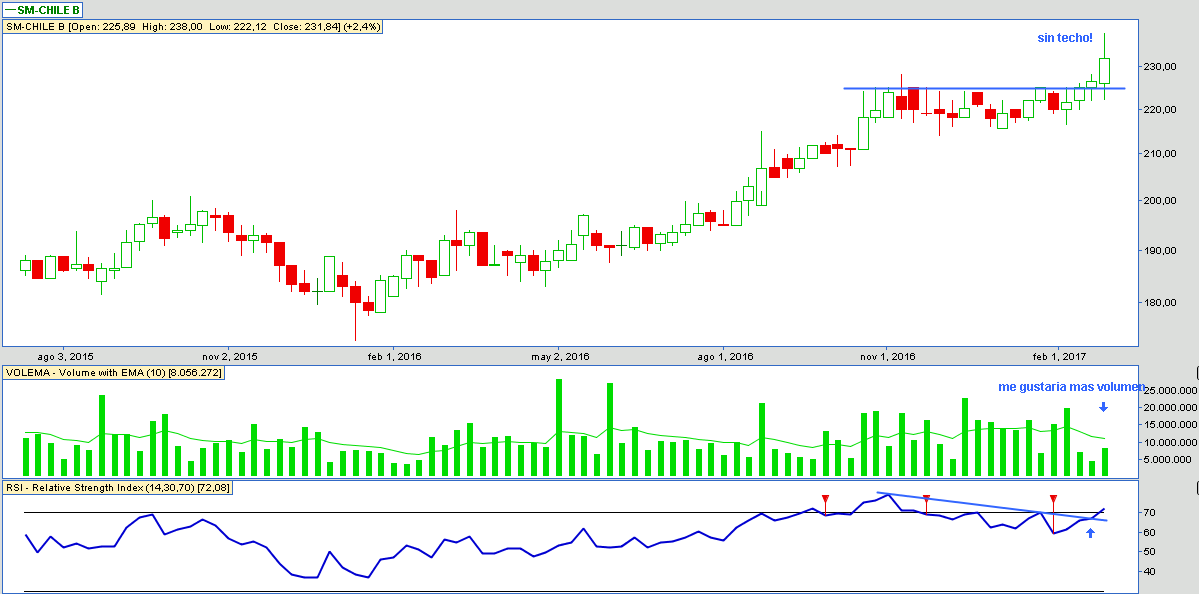Click the 'sin techo!' annotation text

point(1065,37)
